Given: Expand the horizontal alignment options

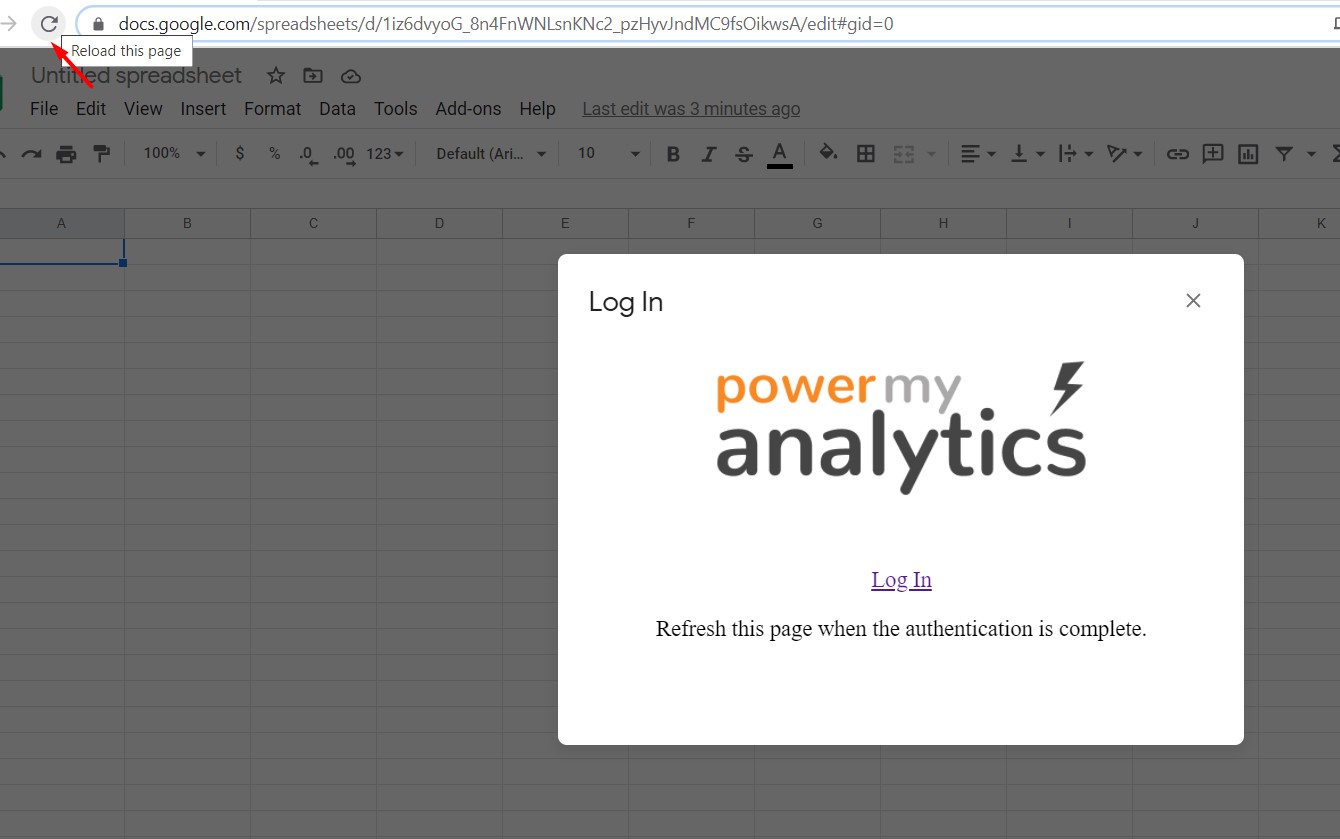Looking at the screenshot, I should click(x=977, y=153).
